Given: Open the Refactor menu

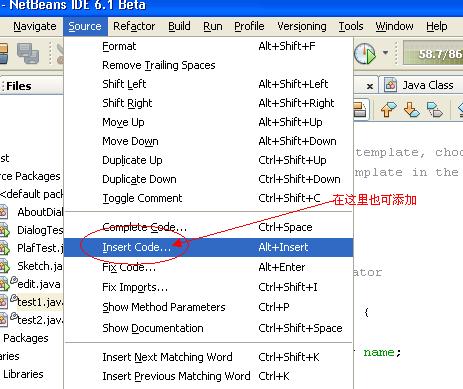Looking at the screenshot, I should click(134, 26).
